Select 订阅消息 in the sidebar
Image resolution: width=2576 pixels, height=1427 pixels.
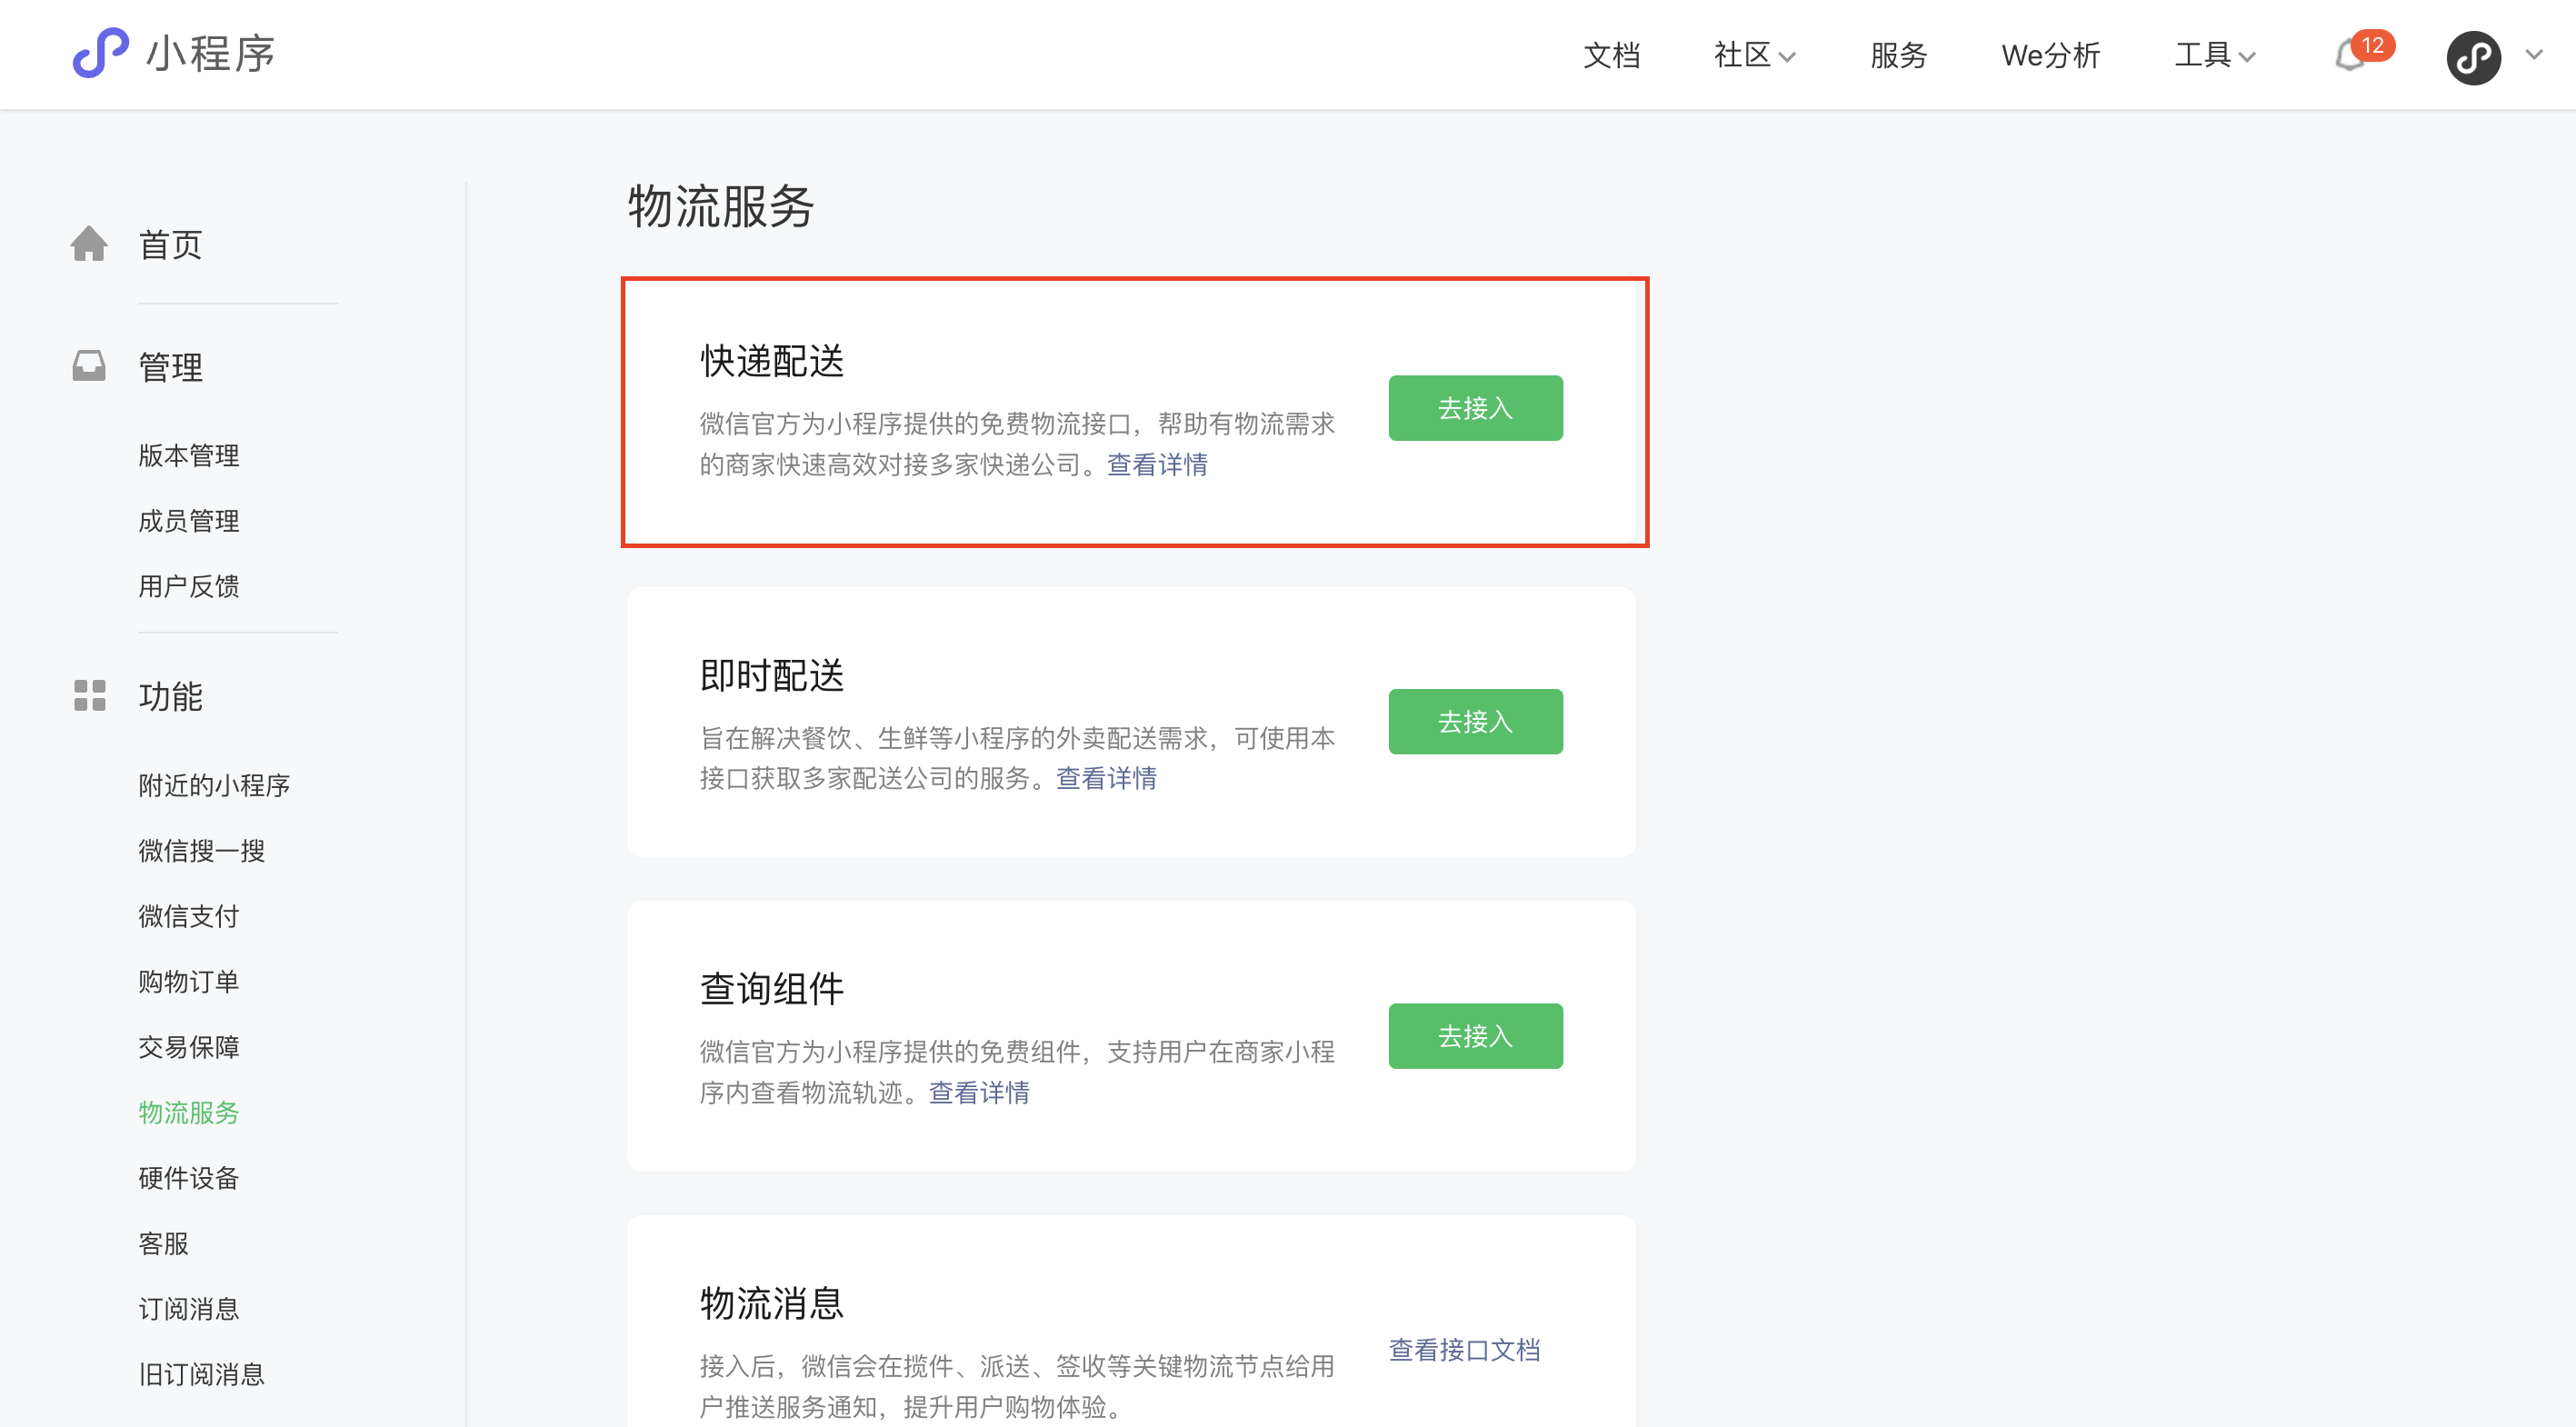pyautogui.click(x=189, y=1309)
